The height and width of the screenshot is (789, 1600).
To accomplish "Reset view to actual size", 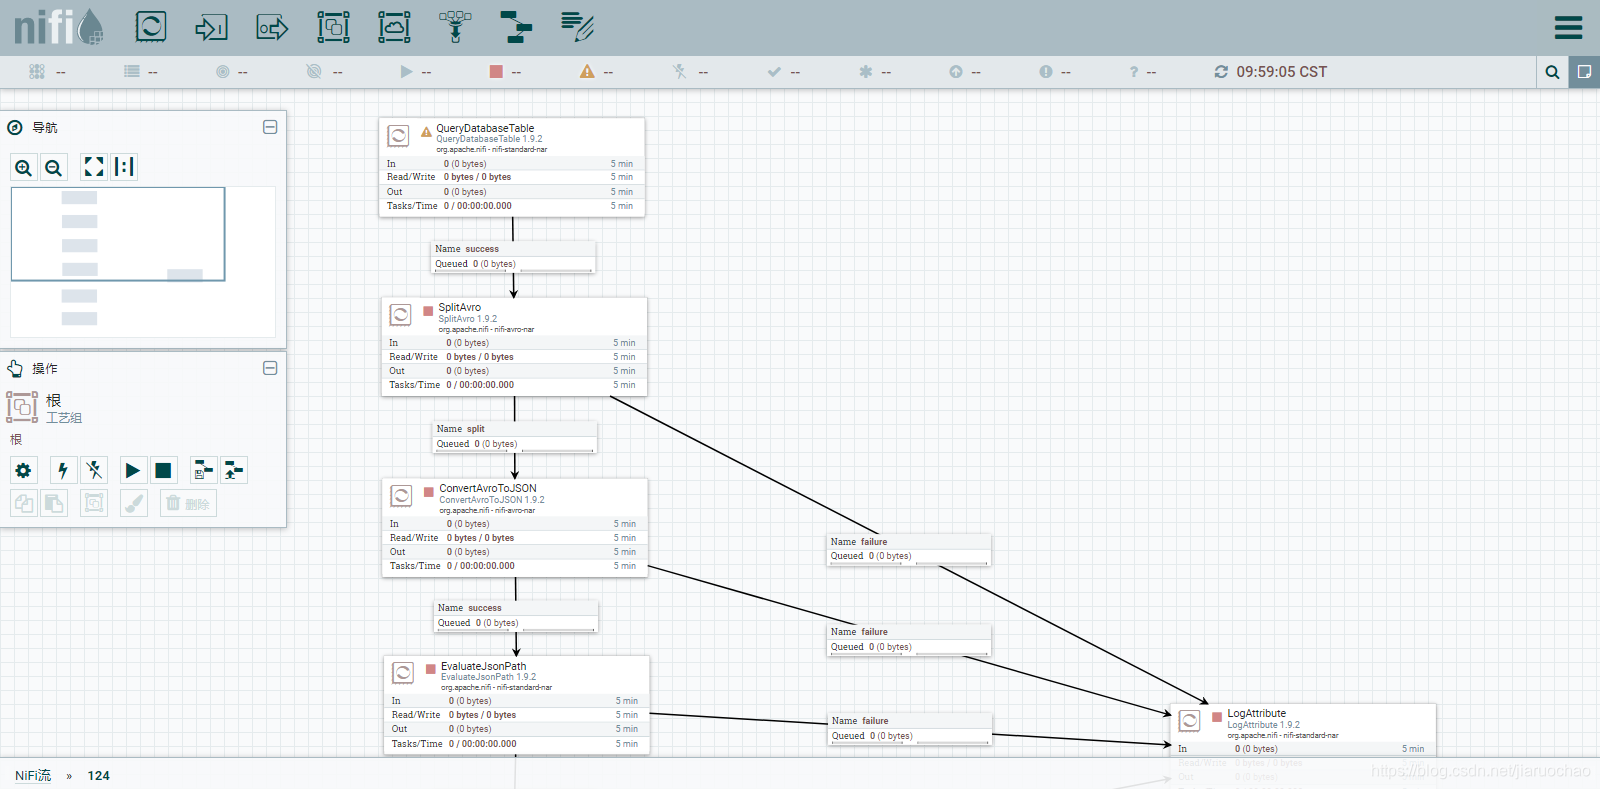I will (124, 167).
